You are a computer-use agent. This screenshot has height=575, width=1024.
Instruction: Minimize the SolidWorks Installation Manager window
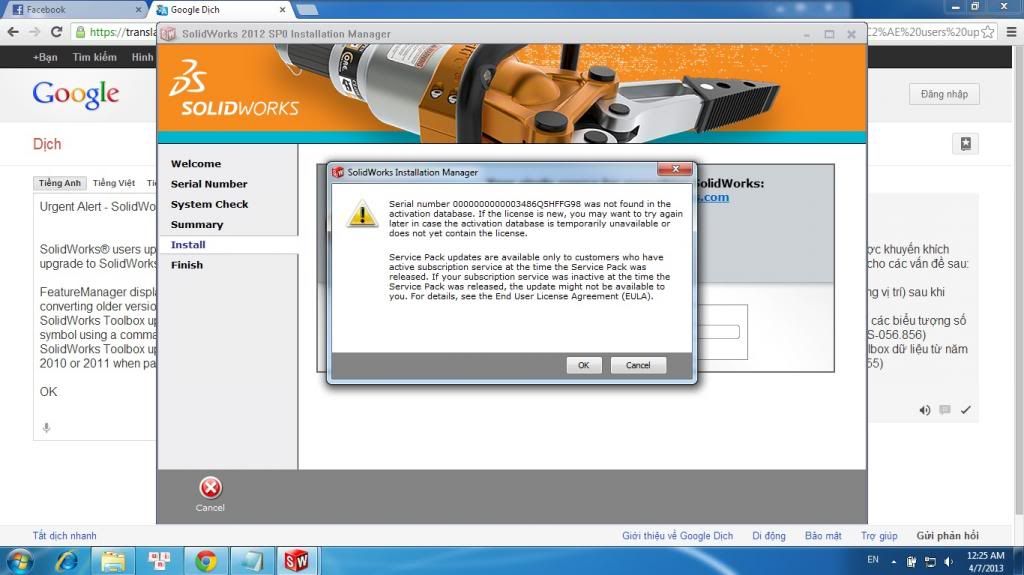[807, 34]
